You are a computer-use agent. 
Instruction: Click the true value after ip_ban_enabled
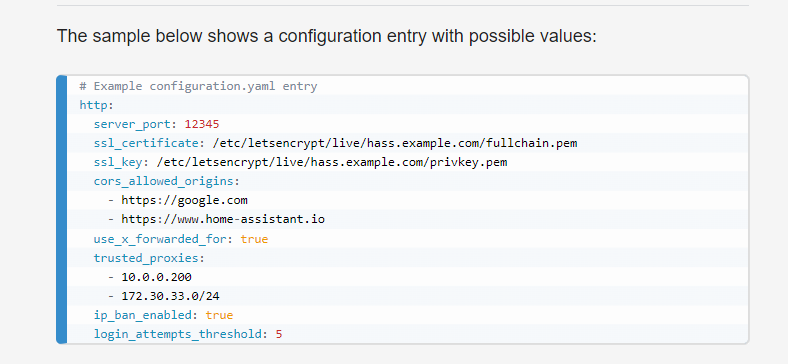pos(219,315)
